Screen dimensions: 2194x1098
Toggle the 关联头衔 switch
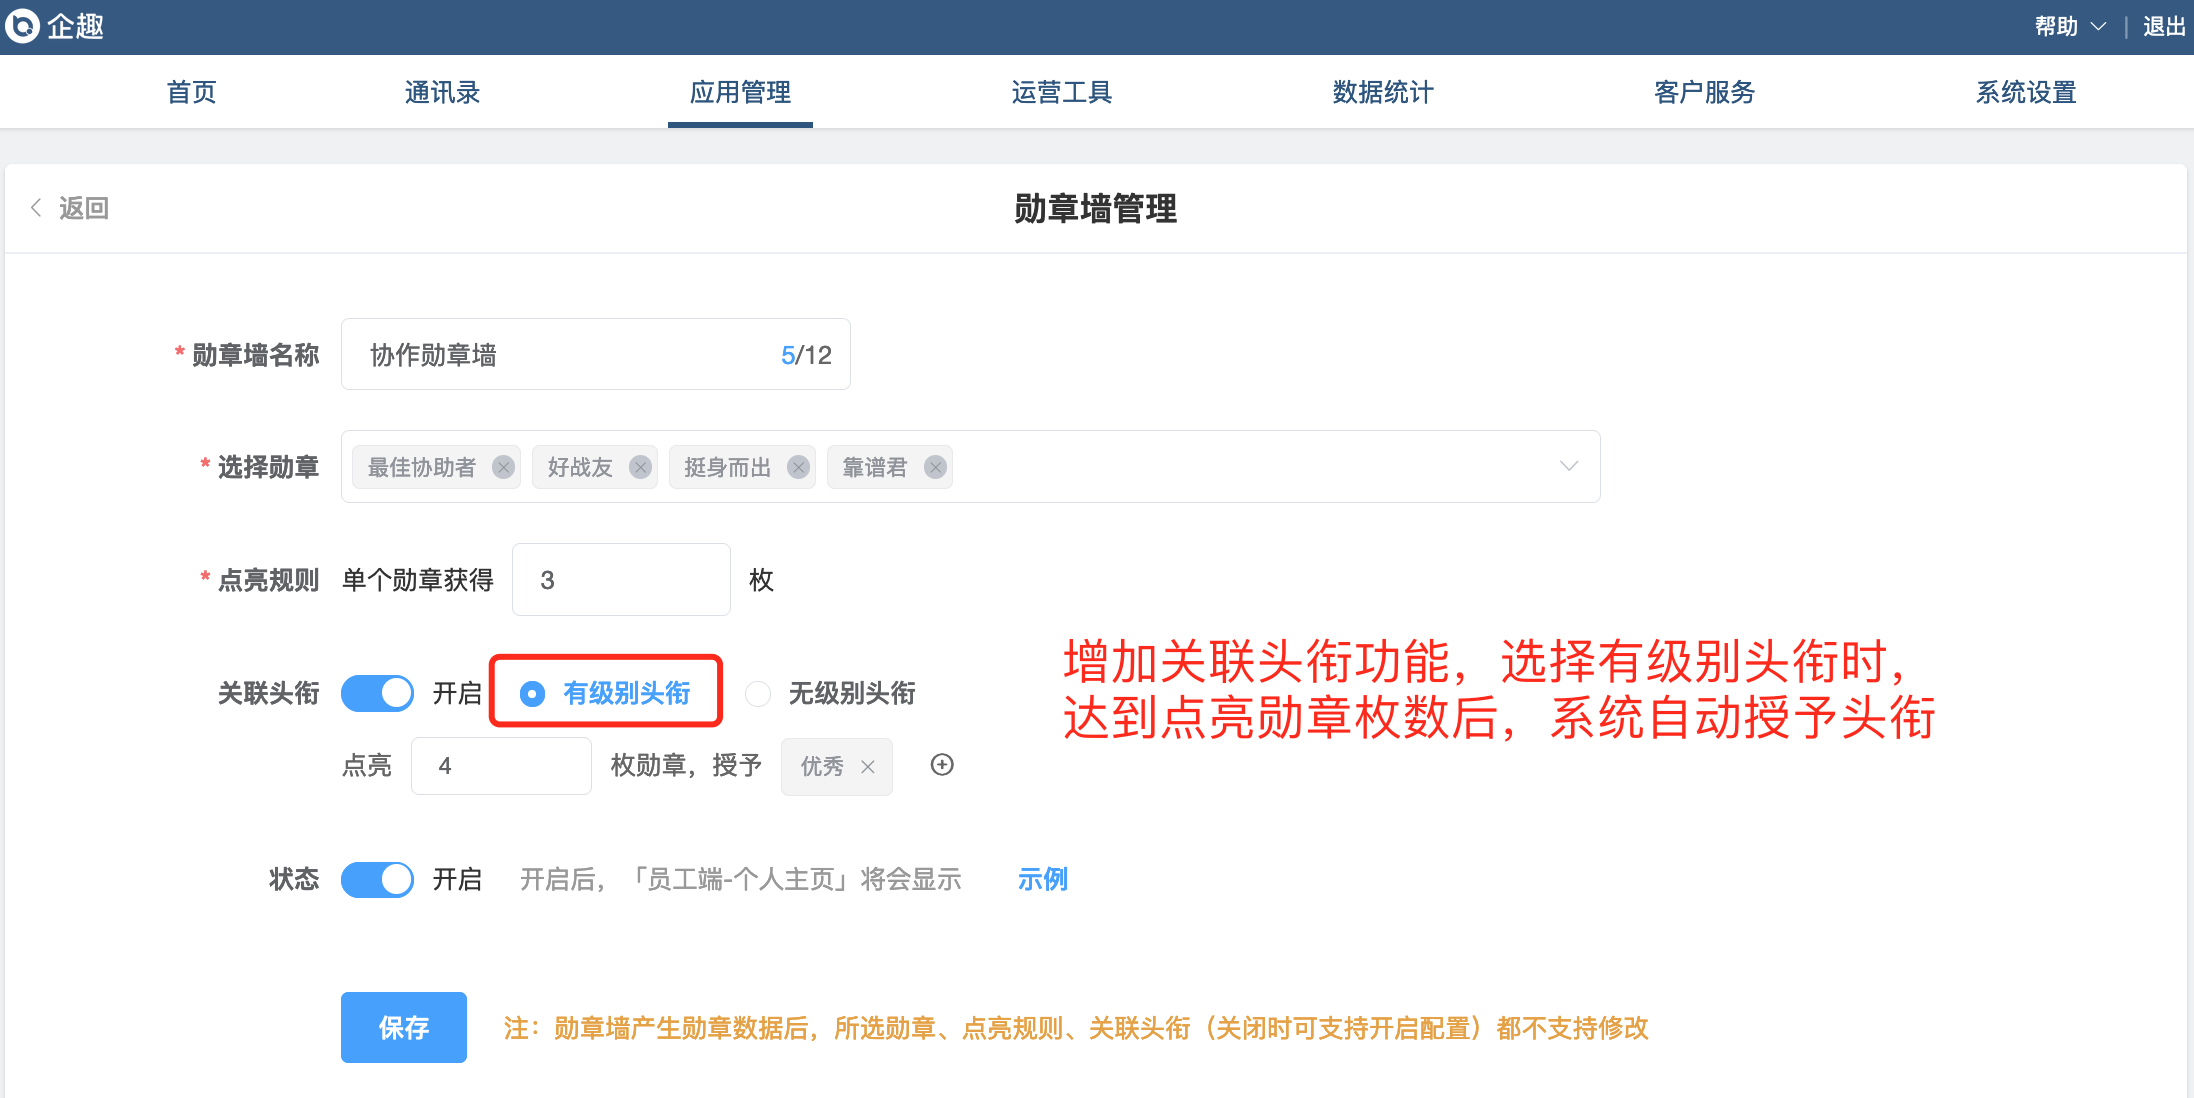(x=377, y=693)
